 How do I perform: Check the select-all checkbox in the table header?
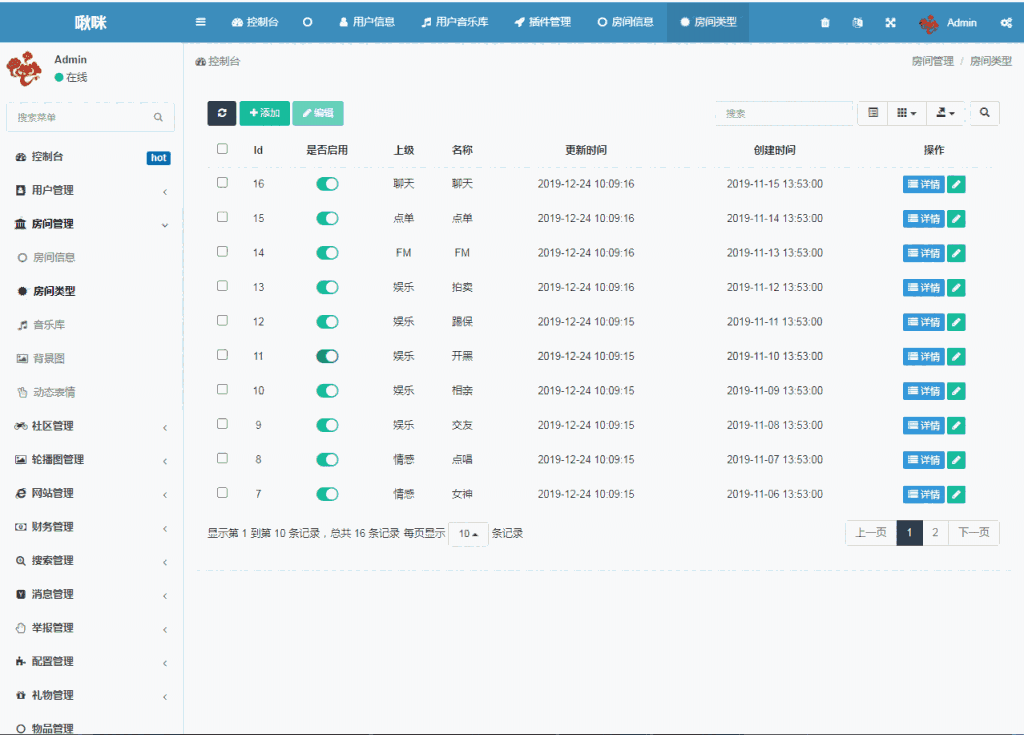point(222,148)
